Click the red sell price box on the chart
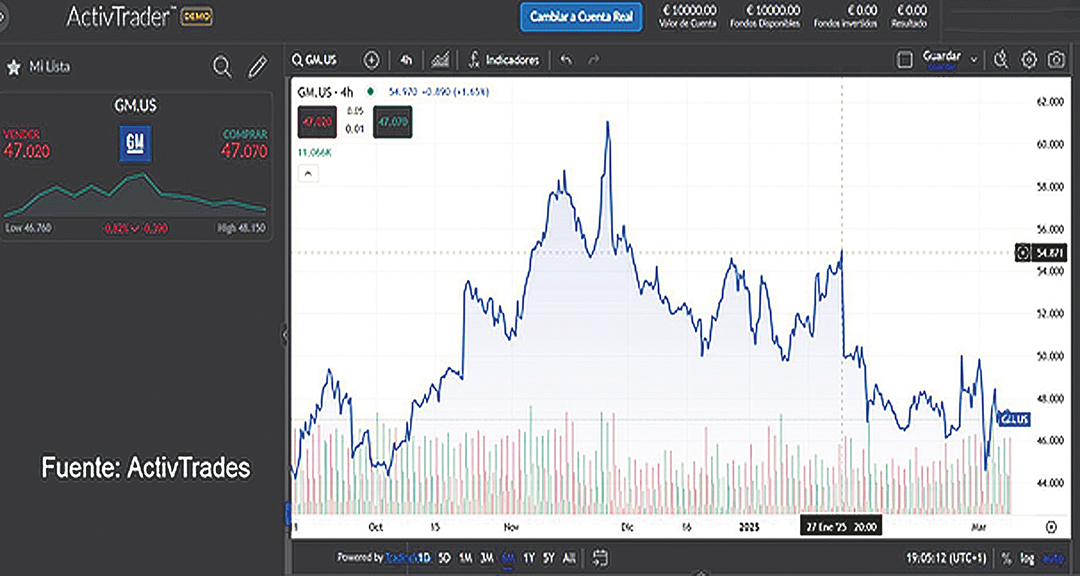1080x576 pixels. [x=317, y=122]
